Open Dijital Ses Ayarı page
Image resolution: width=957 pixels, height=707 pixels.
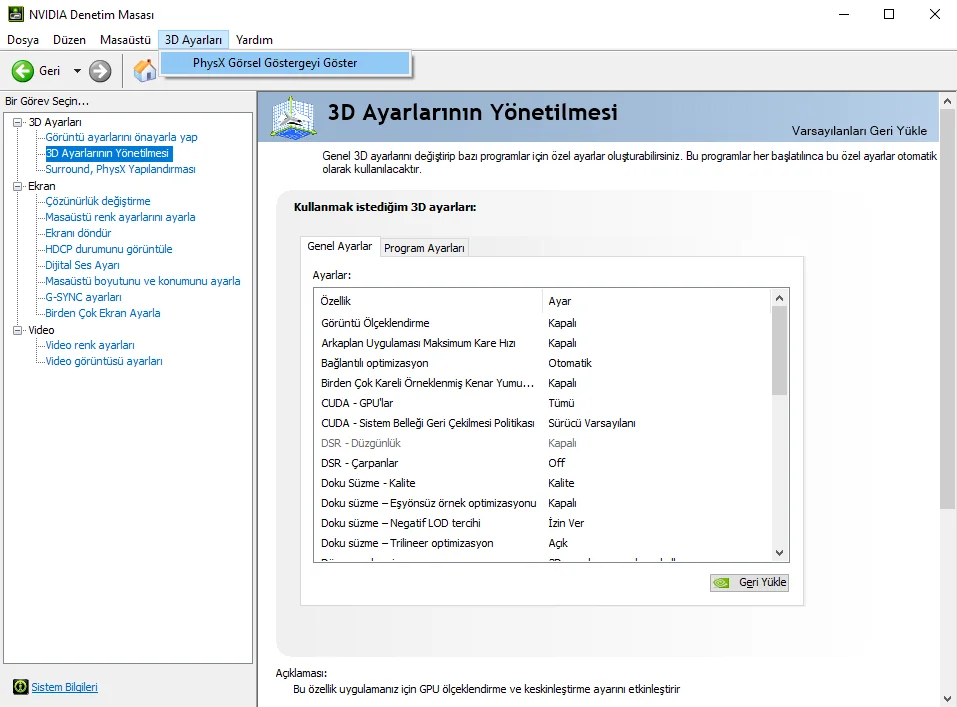coord(82,265)
